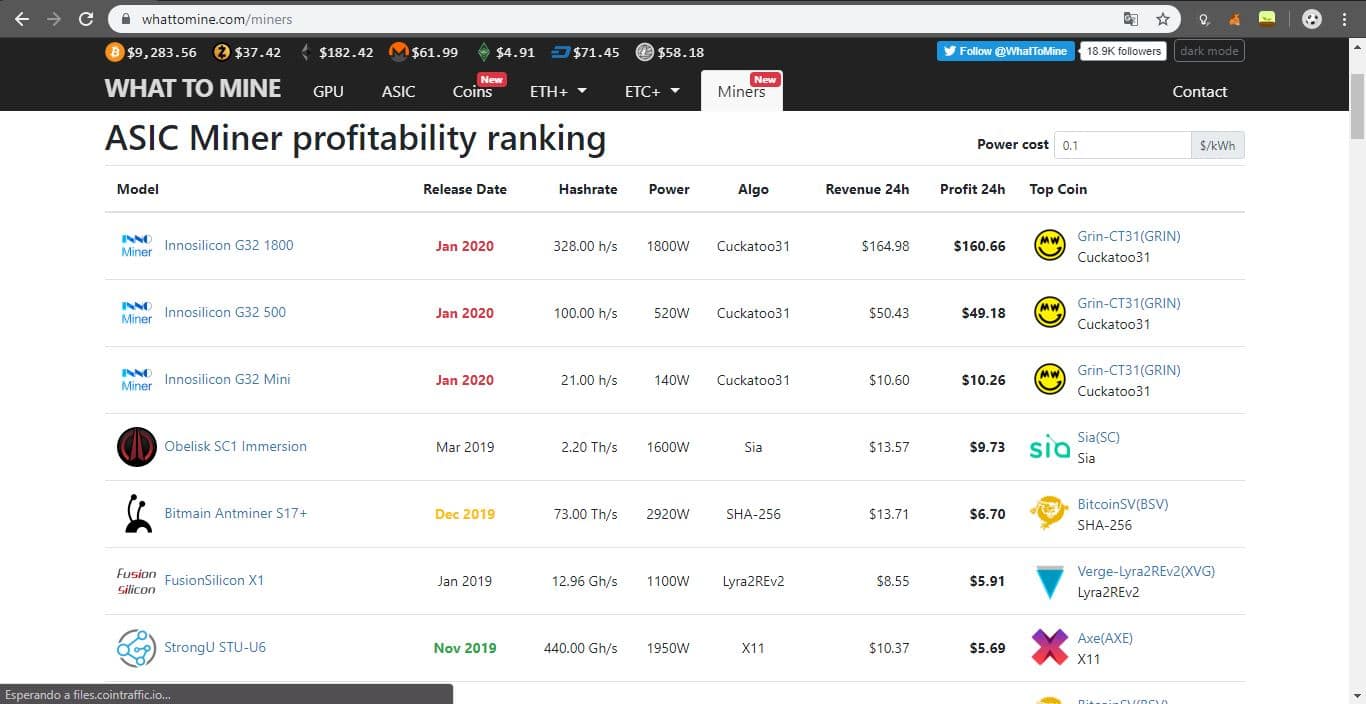This screenshot has height=704, width=1366.
Task: Click the StrongU logo in STU-U6 row
Action: coord(137,648)
